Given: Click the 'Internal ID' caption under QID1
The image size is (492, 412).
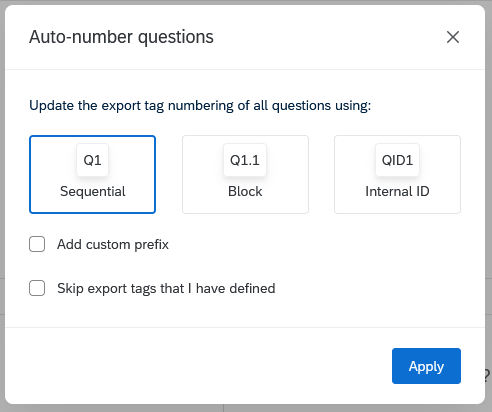Looking at the screenshot, I should [x=397, y=191].
